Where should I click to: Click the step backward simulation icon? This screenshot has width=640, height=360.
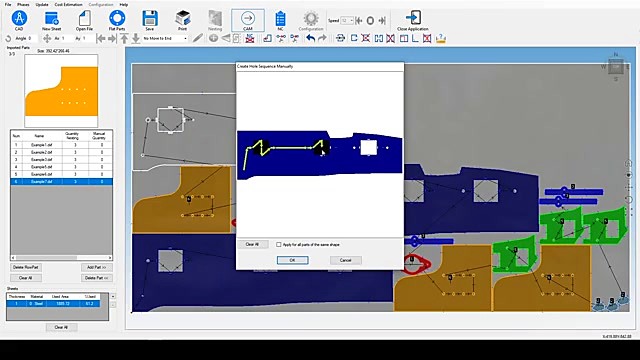359,20
